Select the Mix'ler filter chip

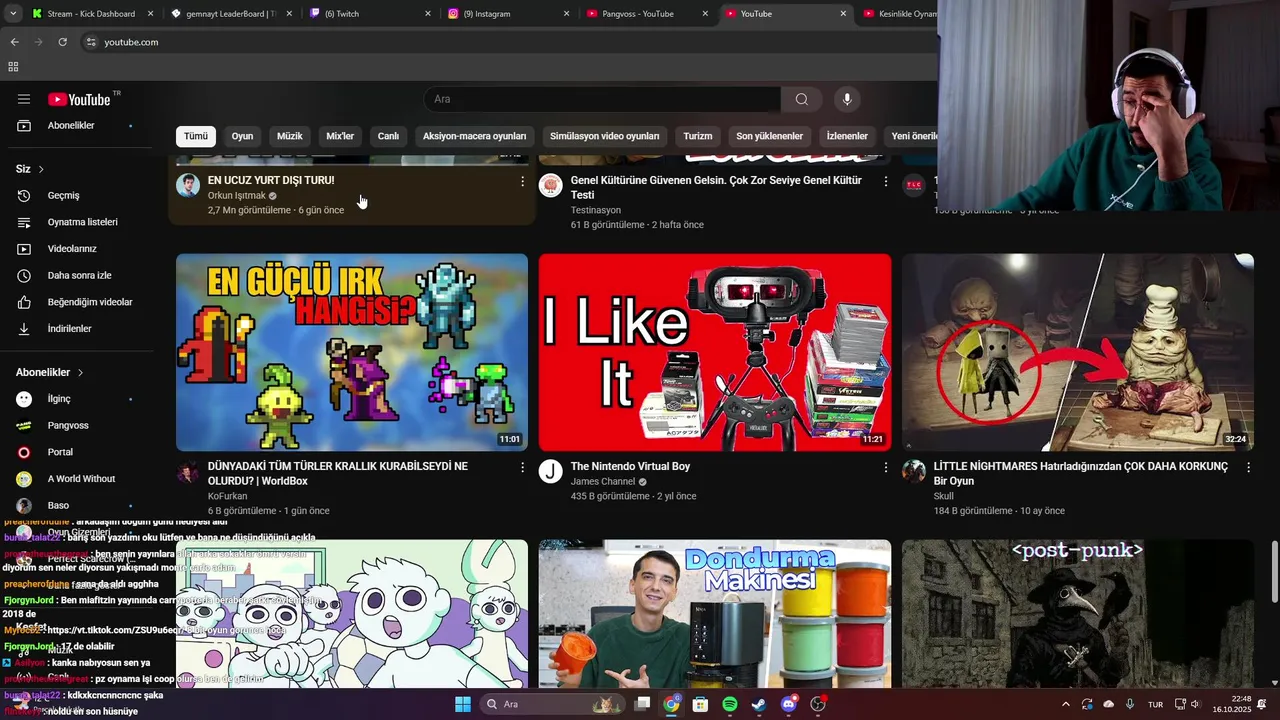[340, 136]
